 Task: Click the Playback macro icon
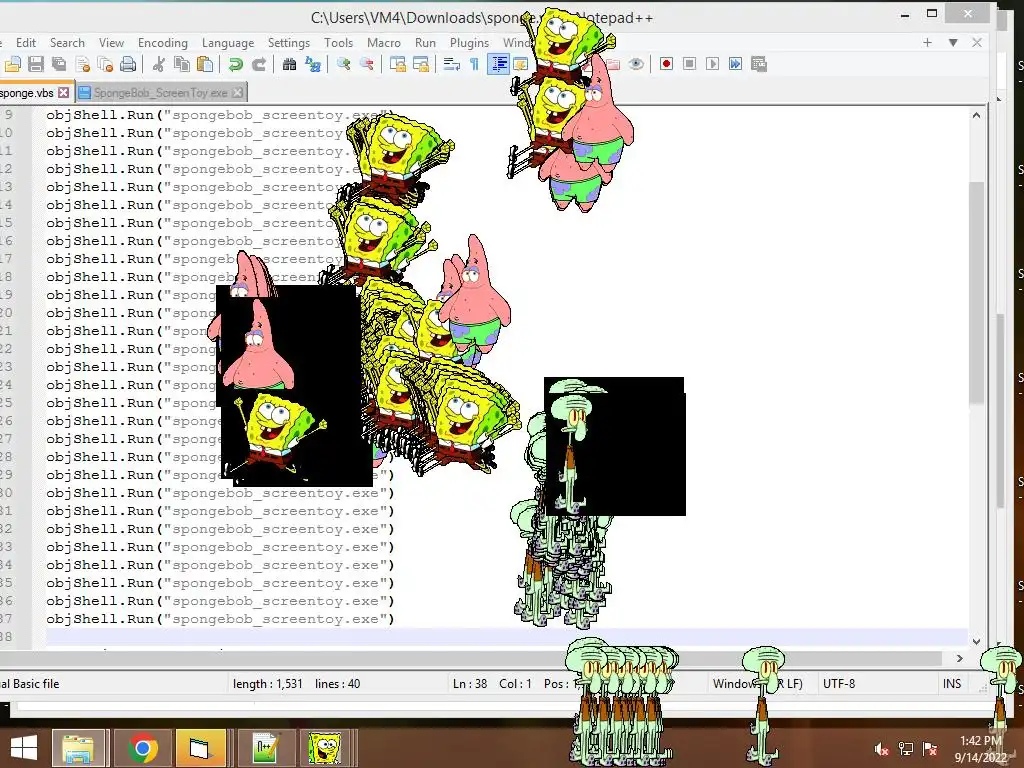(712, 64)
